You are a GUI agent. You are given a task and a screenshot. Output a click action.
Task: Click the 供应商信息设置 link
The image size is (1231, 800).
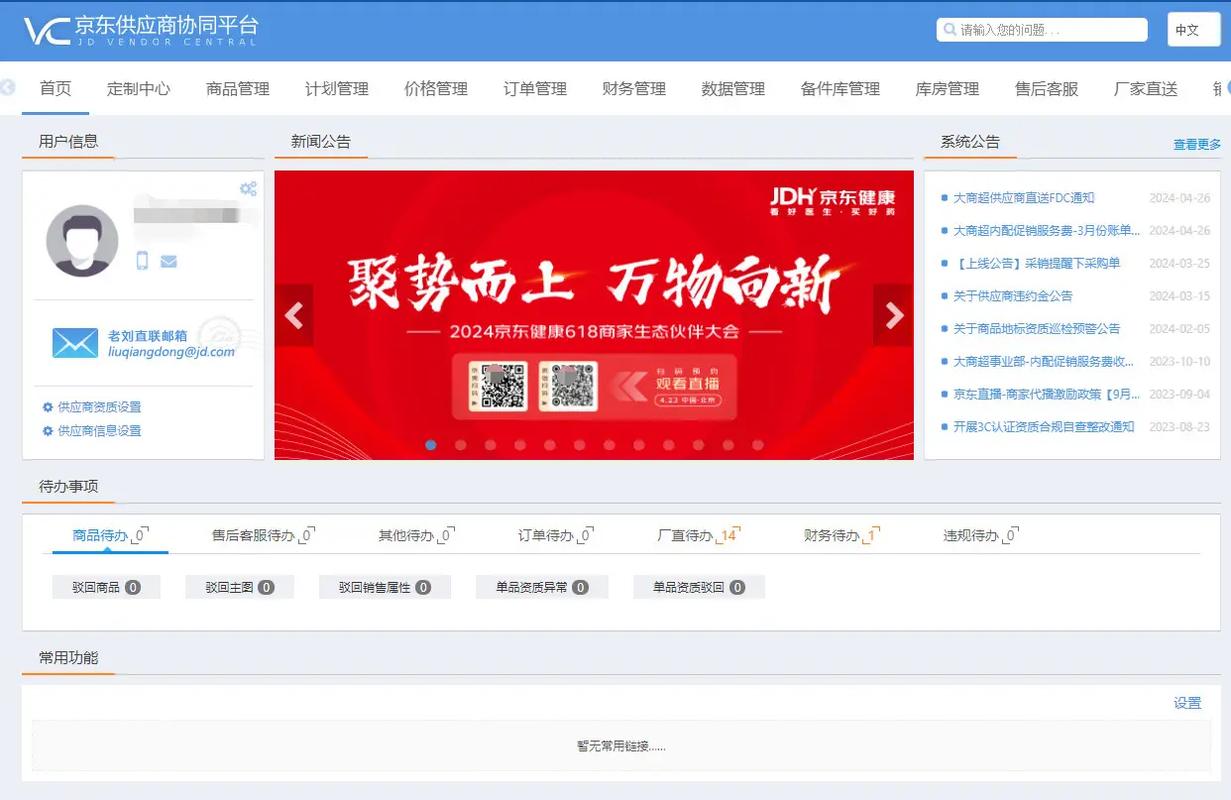99,431
